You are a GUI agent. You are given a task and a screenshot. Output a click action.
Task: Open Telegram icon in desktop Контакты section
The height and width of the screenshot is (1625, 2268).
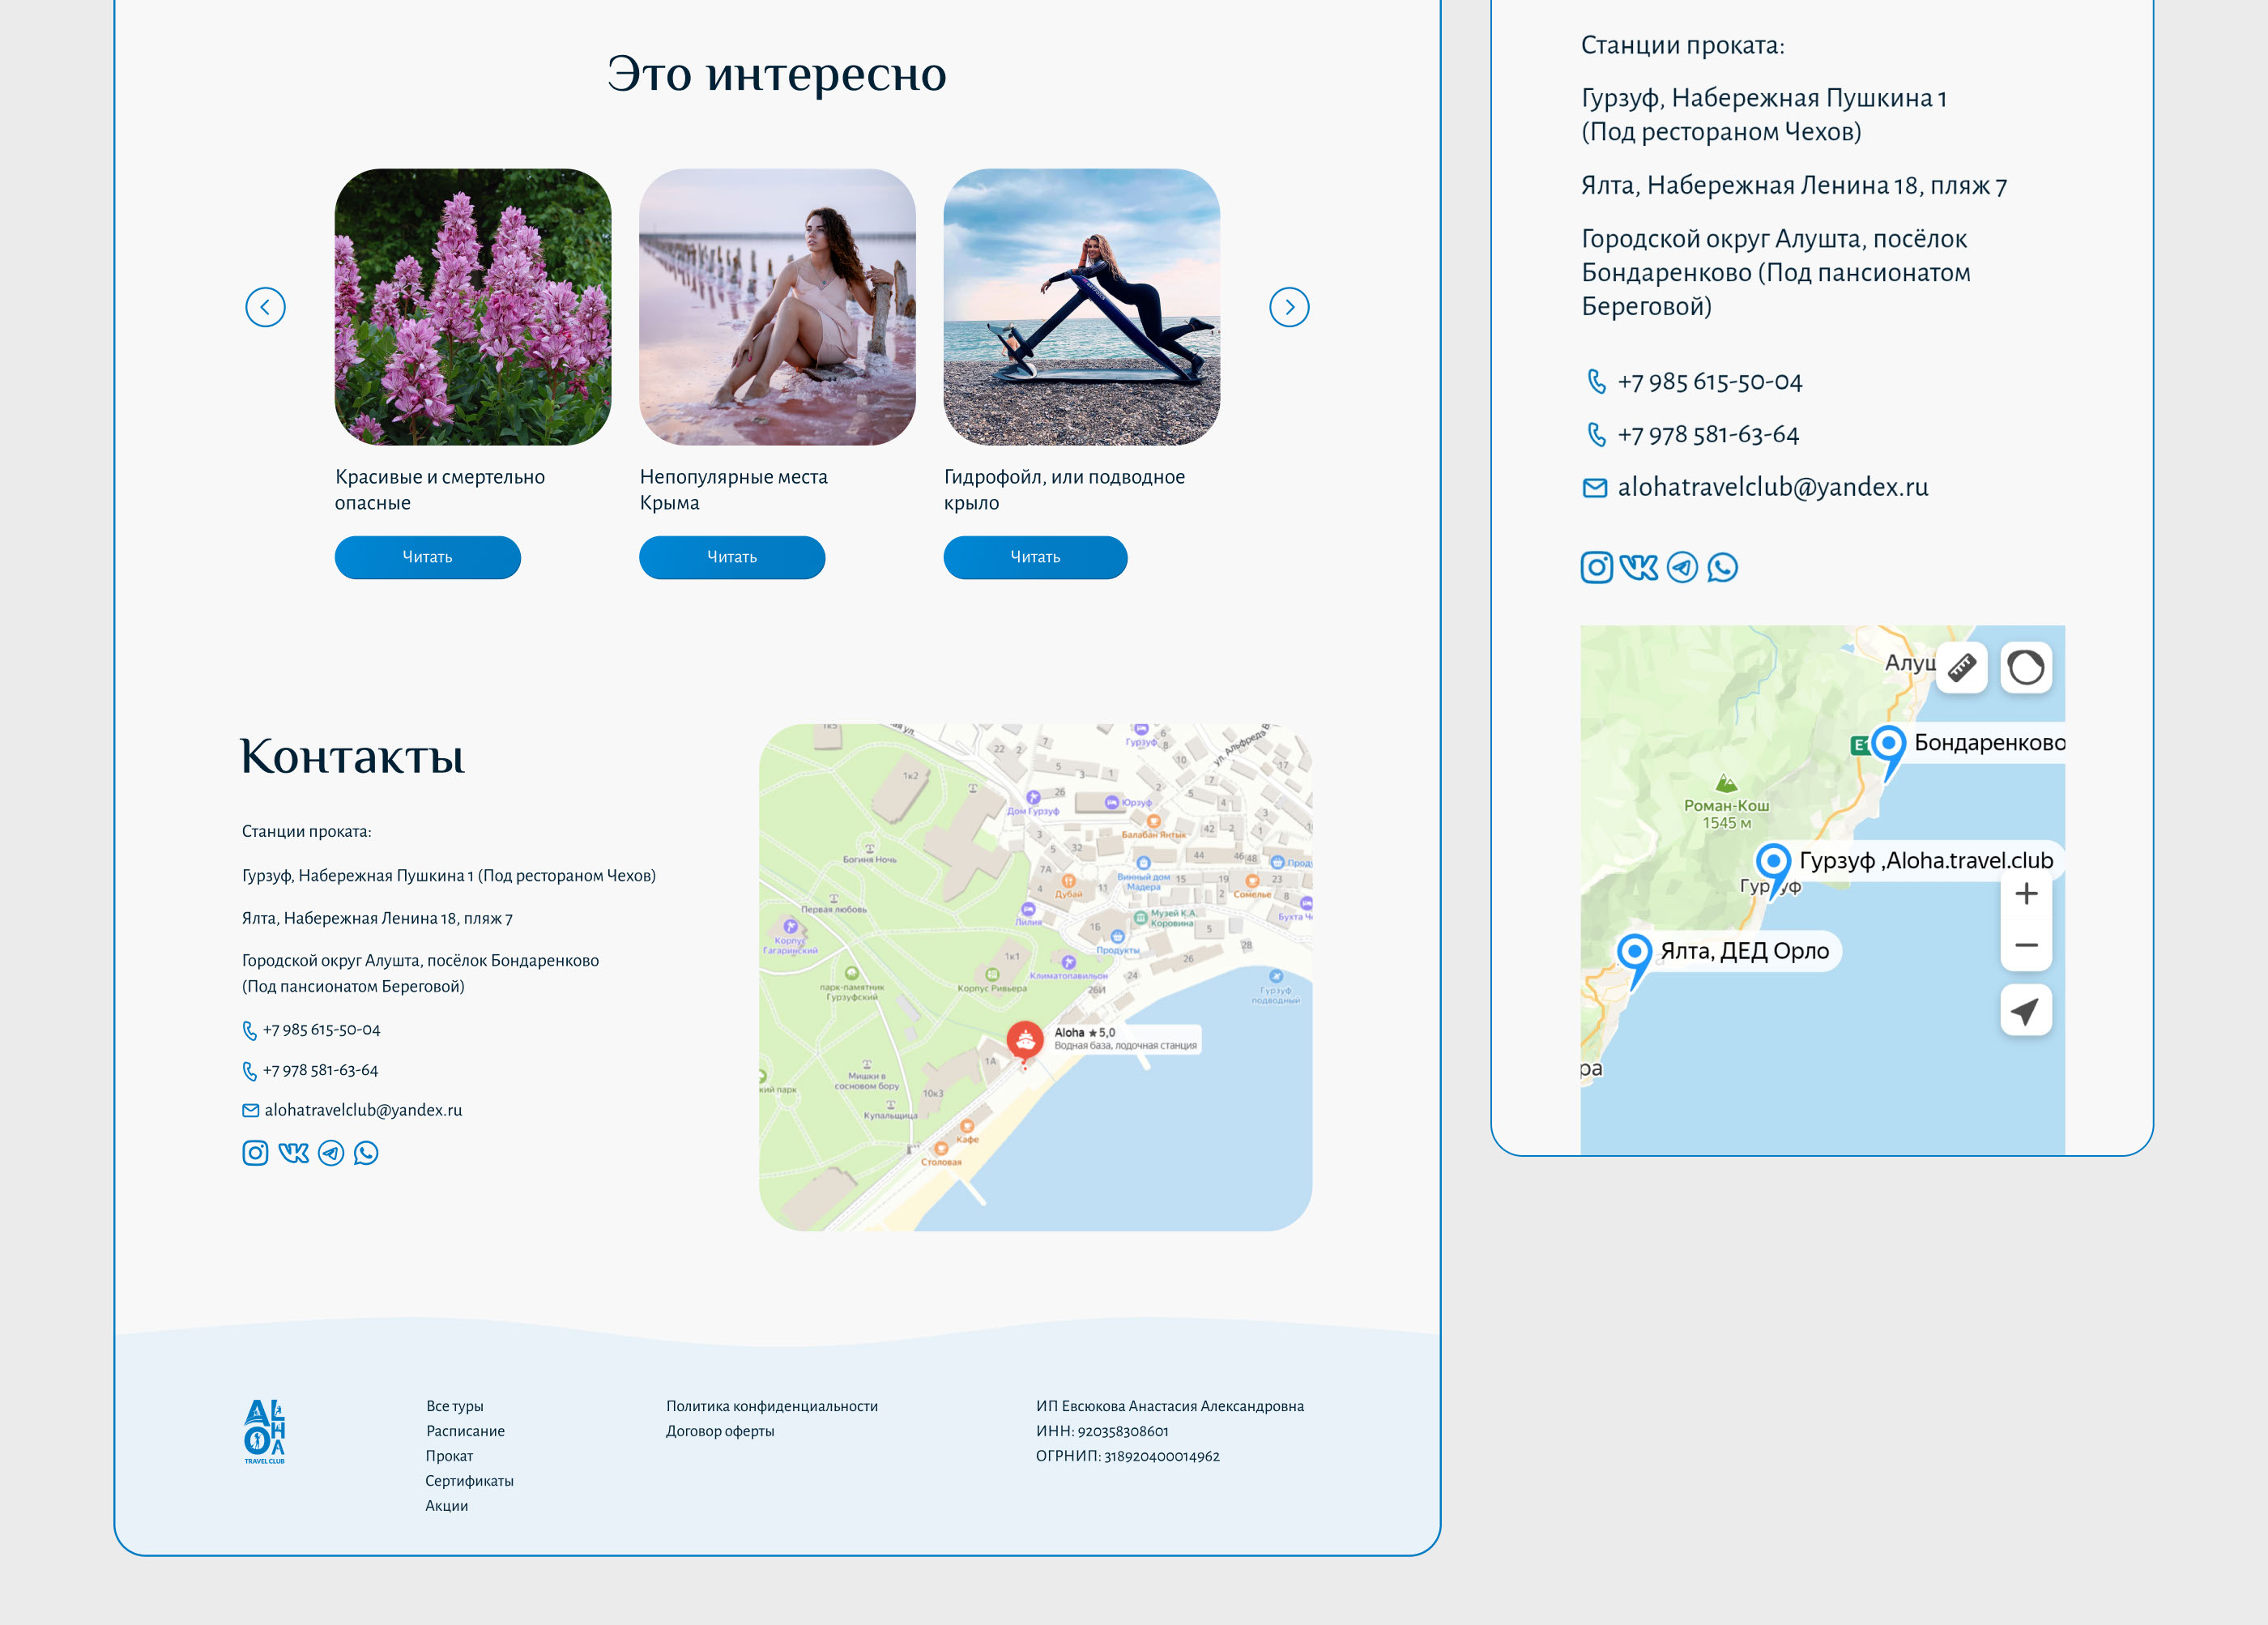pyautogui.click(x=331, y=1153)
